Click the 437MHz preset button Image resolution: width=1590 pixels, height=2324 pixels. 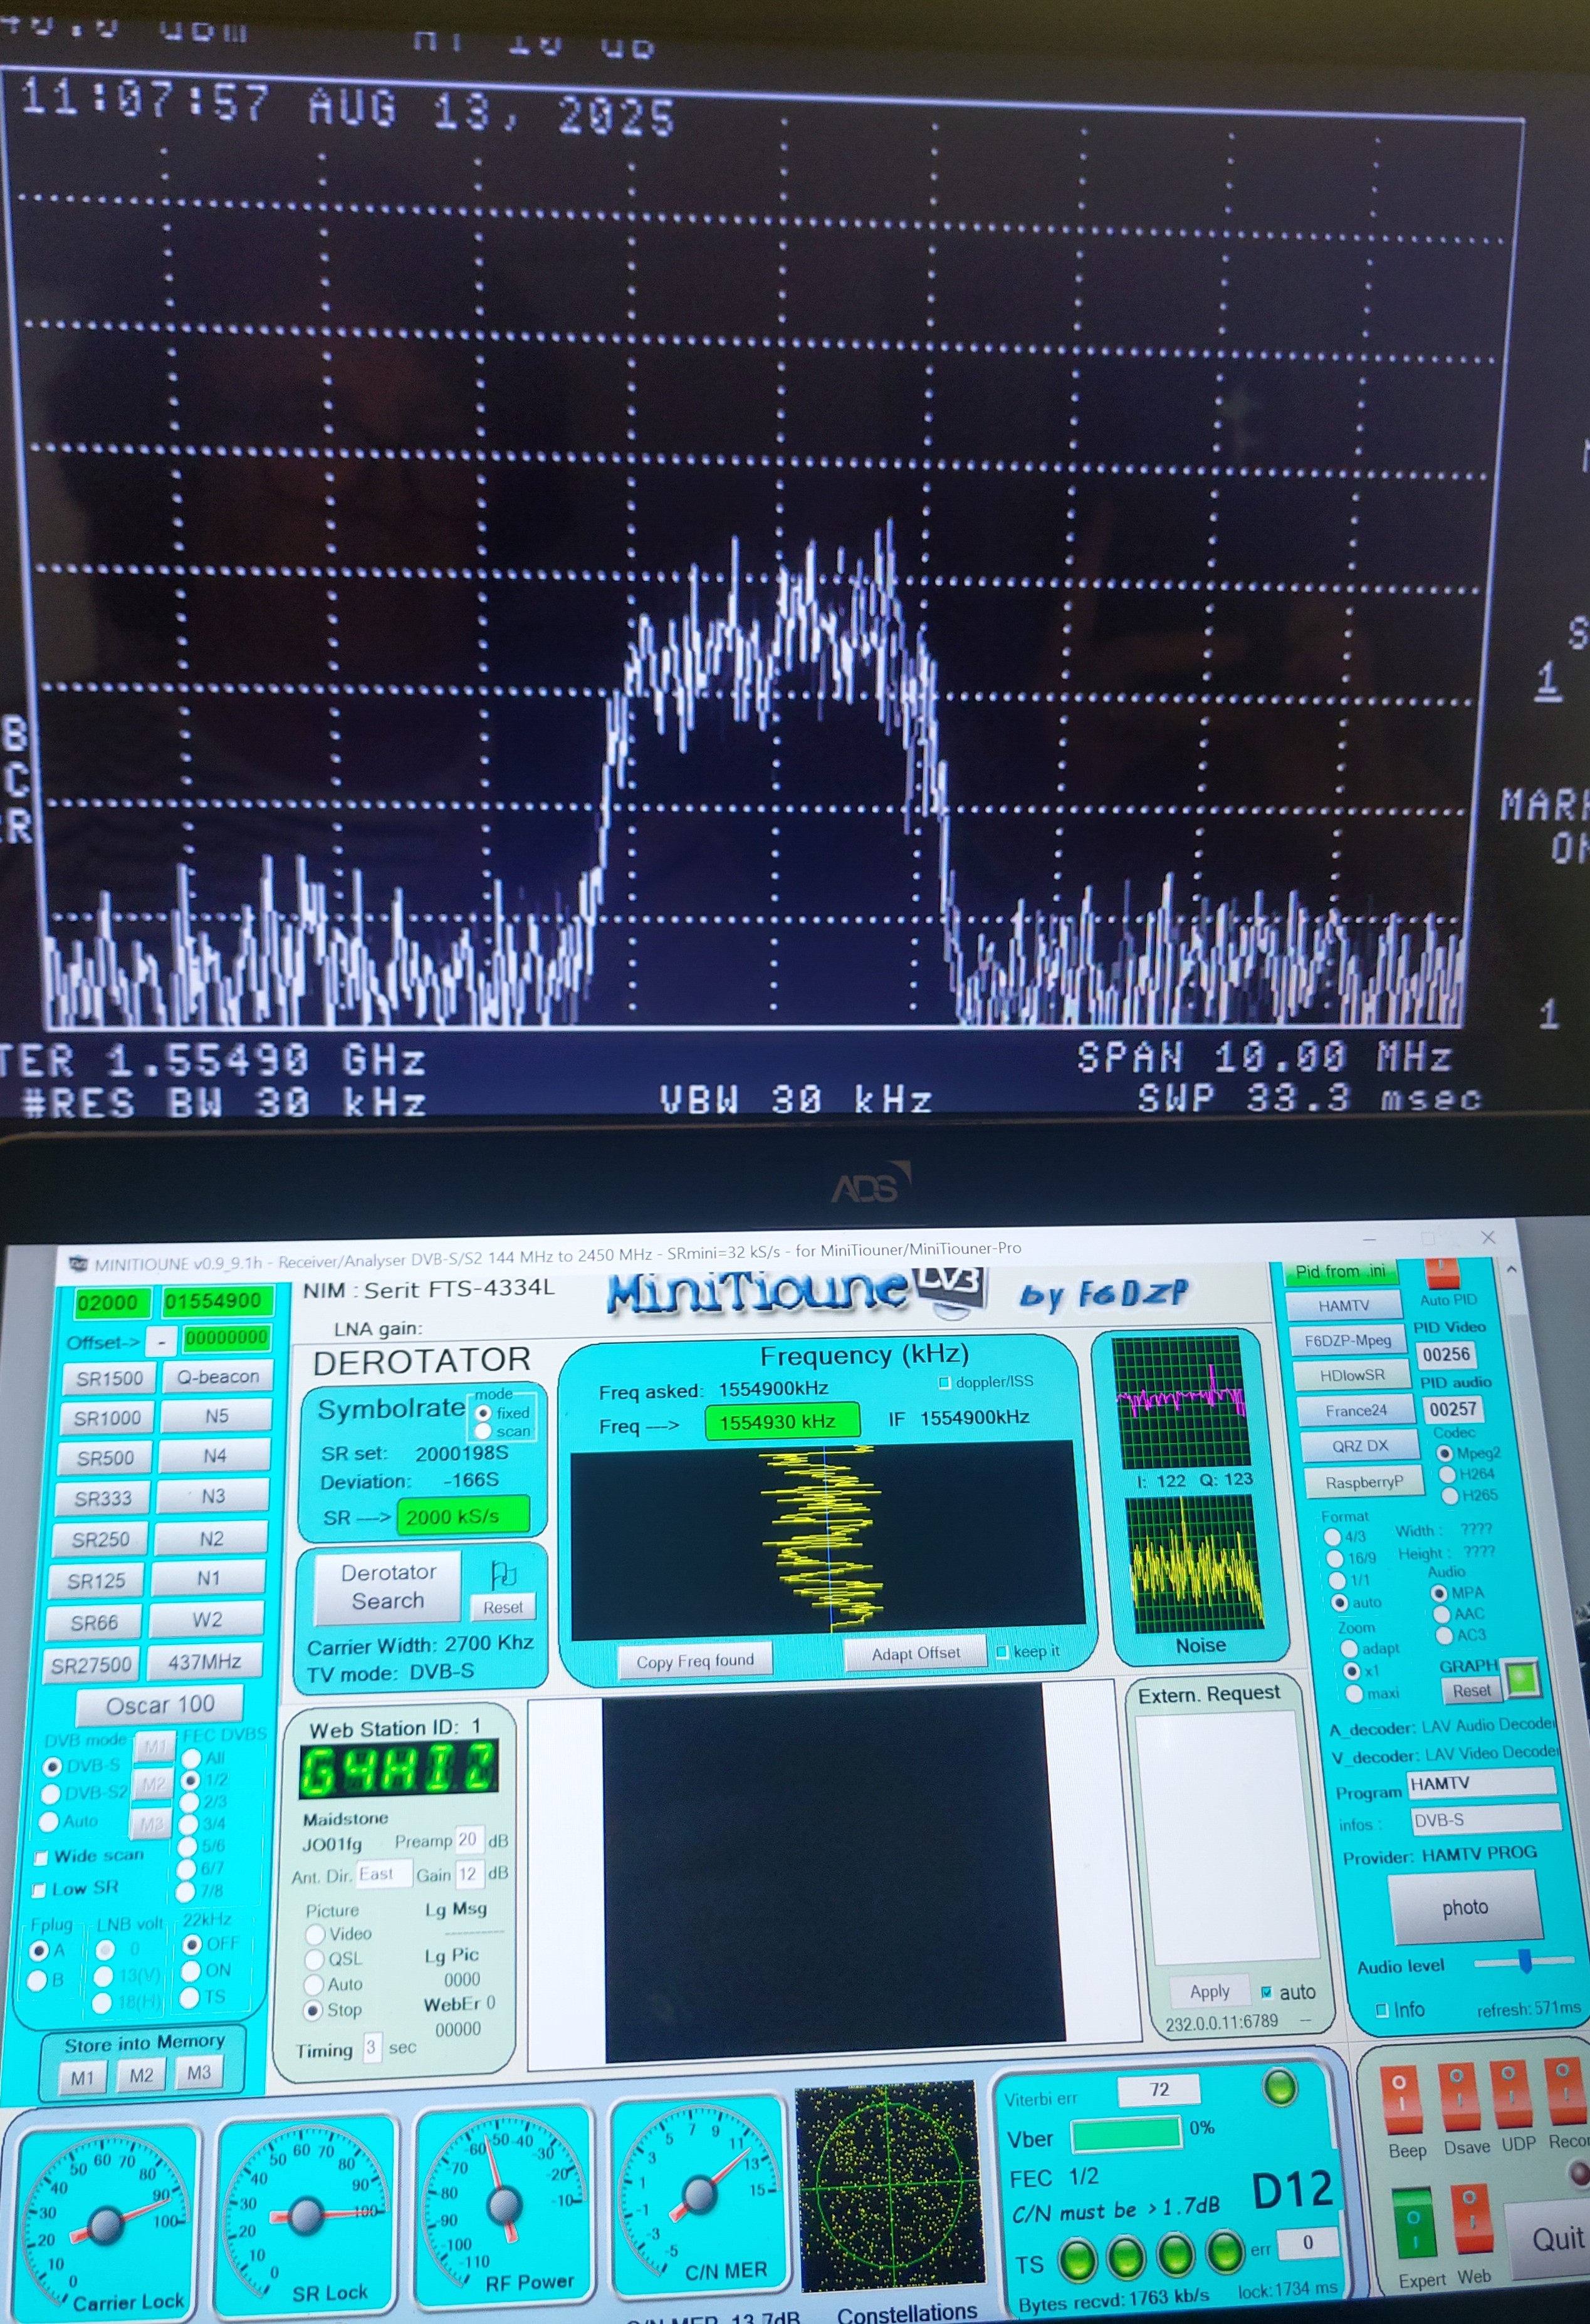point(204,1662)
